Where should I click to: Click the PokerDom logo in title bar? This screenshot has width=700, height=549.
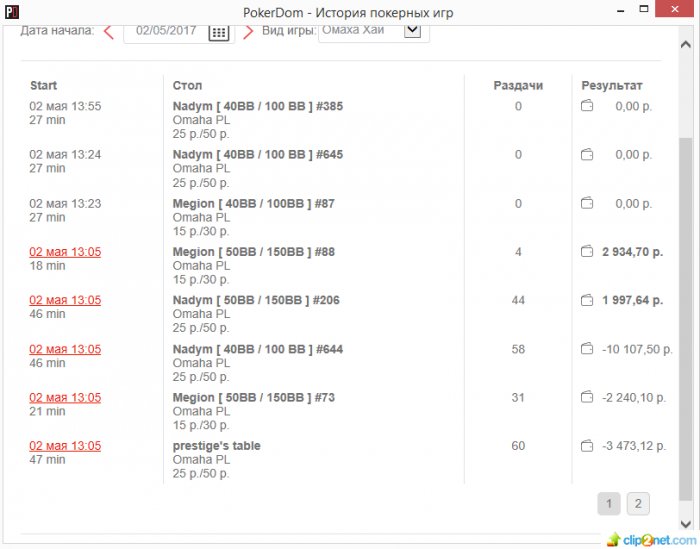click(12, 12)
